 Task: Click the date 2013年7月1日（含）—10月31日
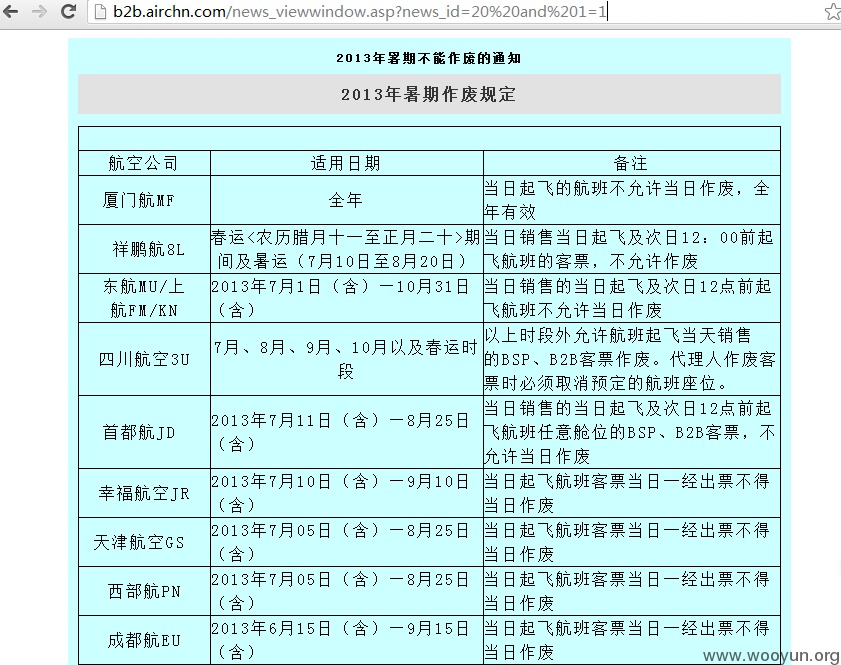(x=346, y=298)
